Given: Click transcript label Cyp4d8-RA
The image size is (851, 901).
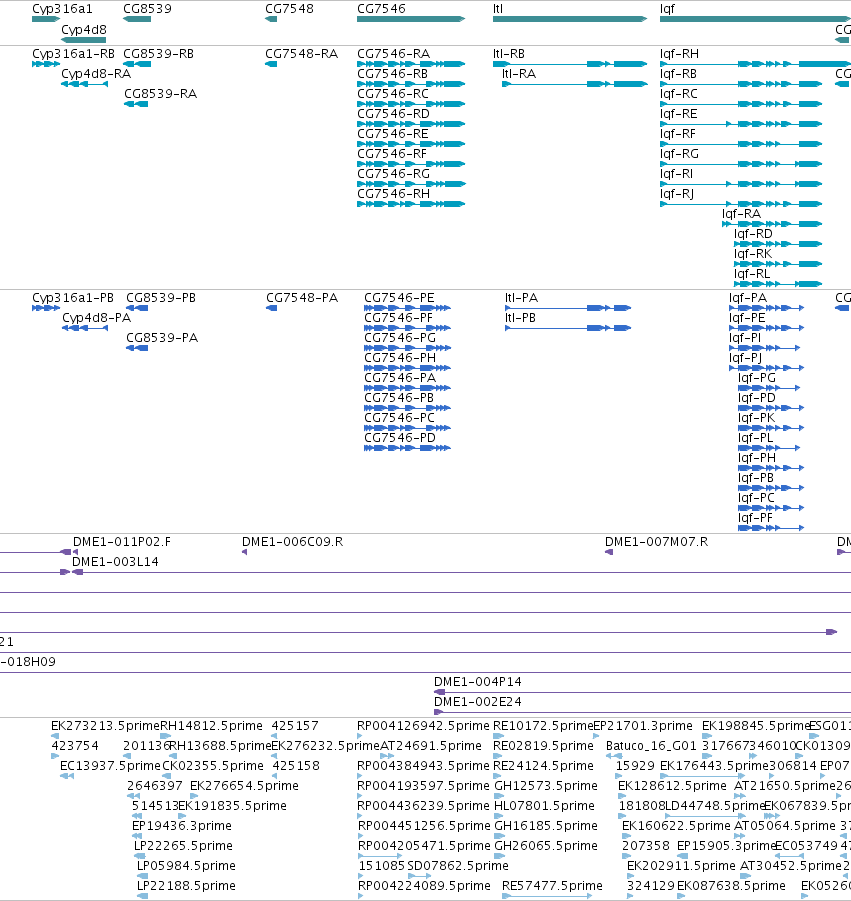Looking at the screenshot, I should [96, 74].
